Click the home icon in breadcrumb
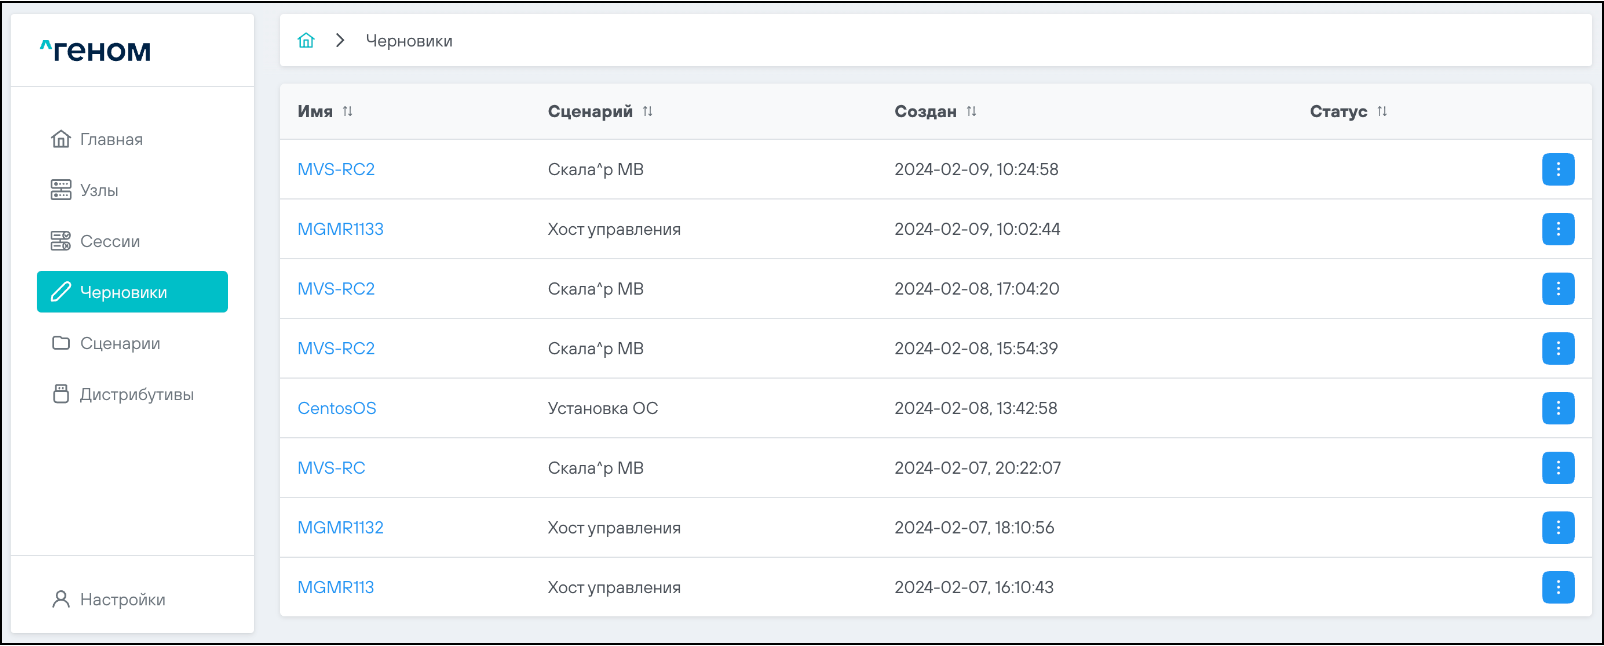1604x646 pixels. coord(306,40)
